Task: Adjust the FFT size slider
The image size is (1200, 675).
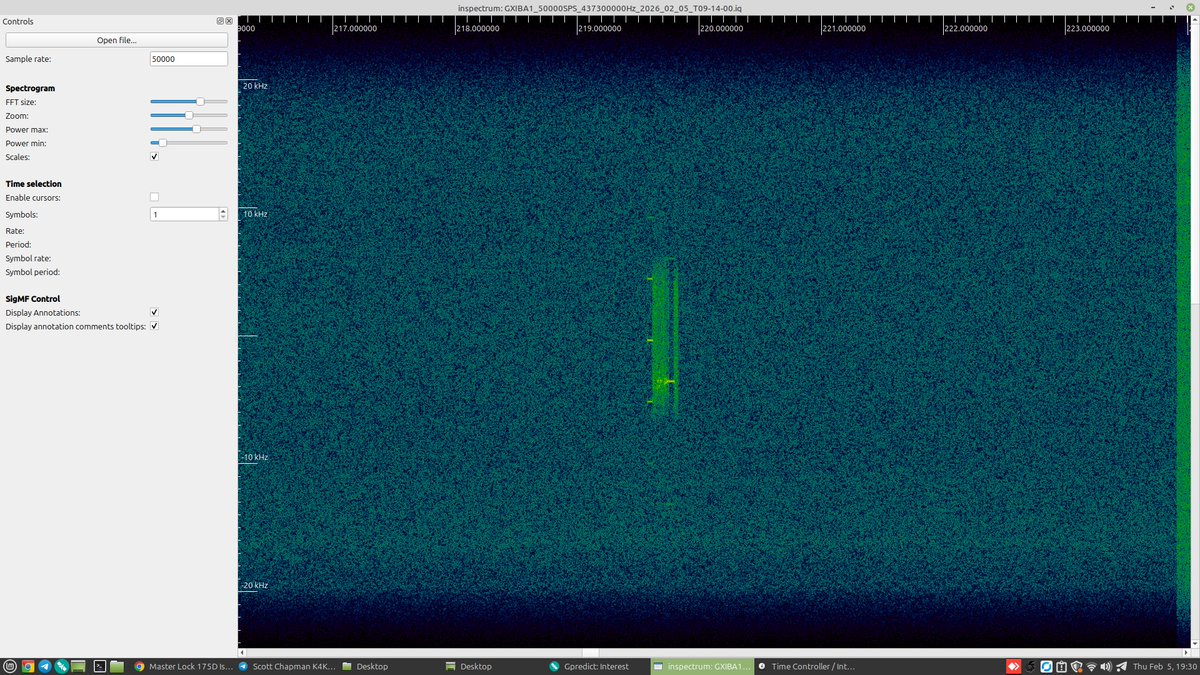Action: [189, 102]
